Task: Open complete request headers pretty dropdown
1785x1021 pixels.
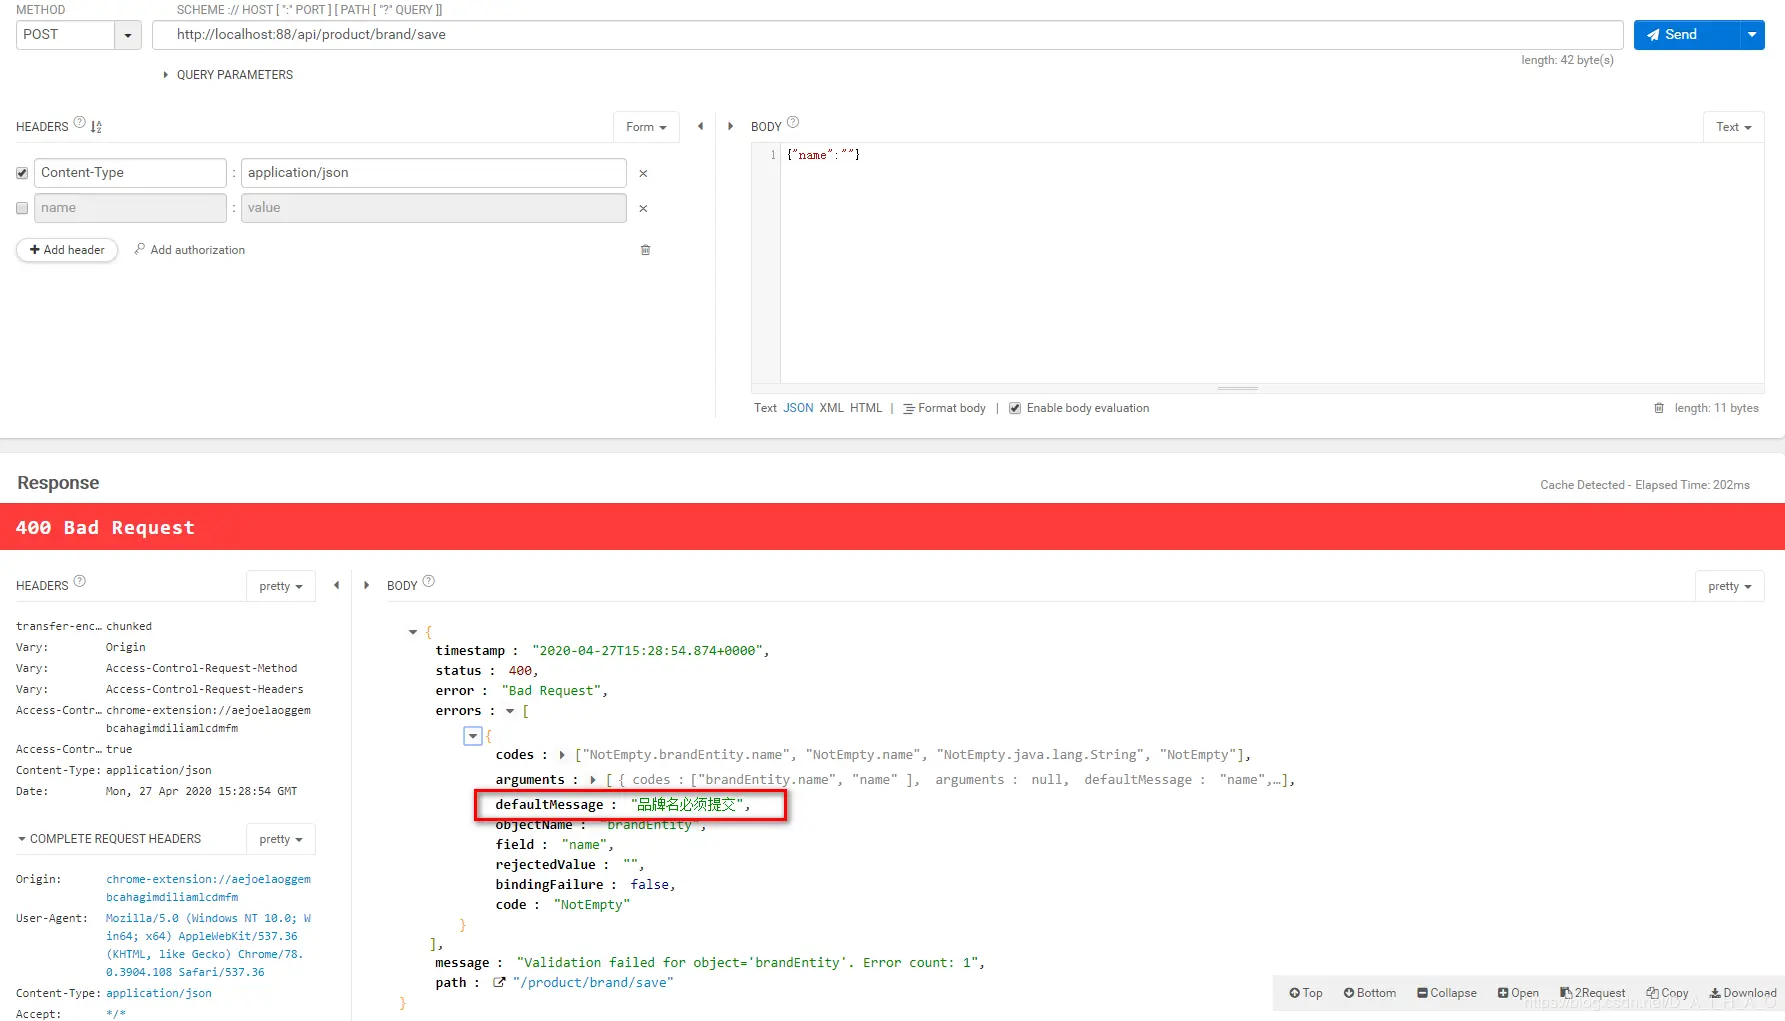Action: pos(281,839)
